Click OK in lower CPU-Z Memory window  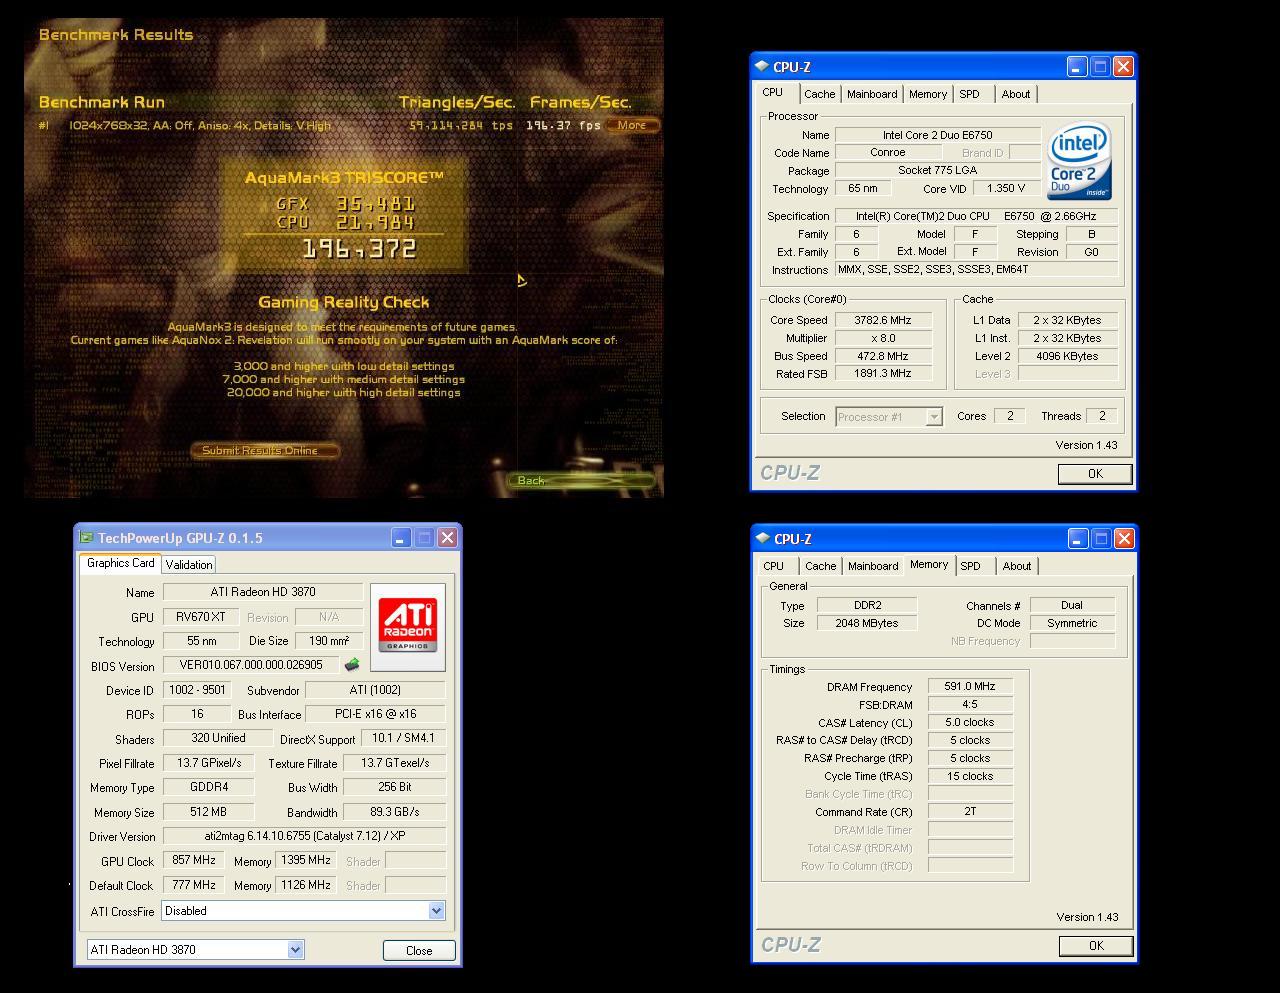coord(1096,946)
